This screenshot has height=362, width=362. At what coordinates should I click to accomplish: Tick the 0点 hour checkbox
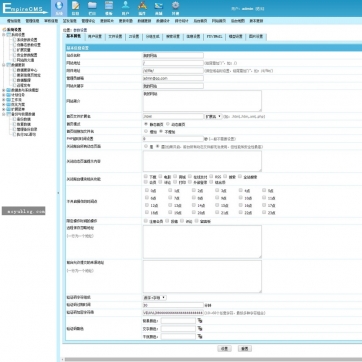click(147, 190)
